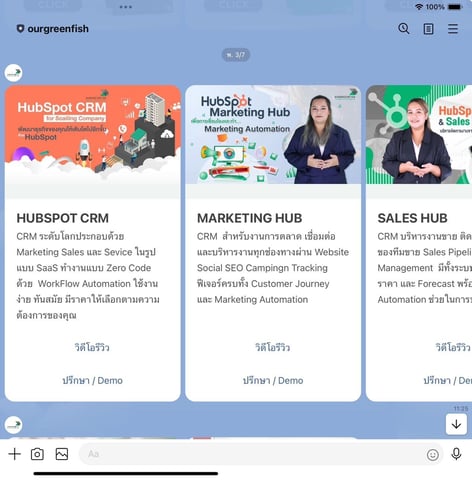Open the camera icon in the message bar

point(37,454)
